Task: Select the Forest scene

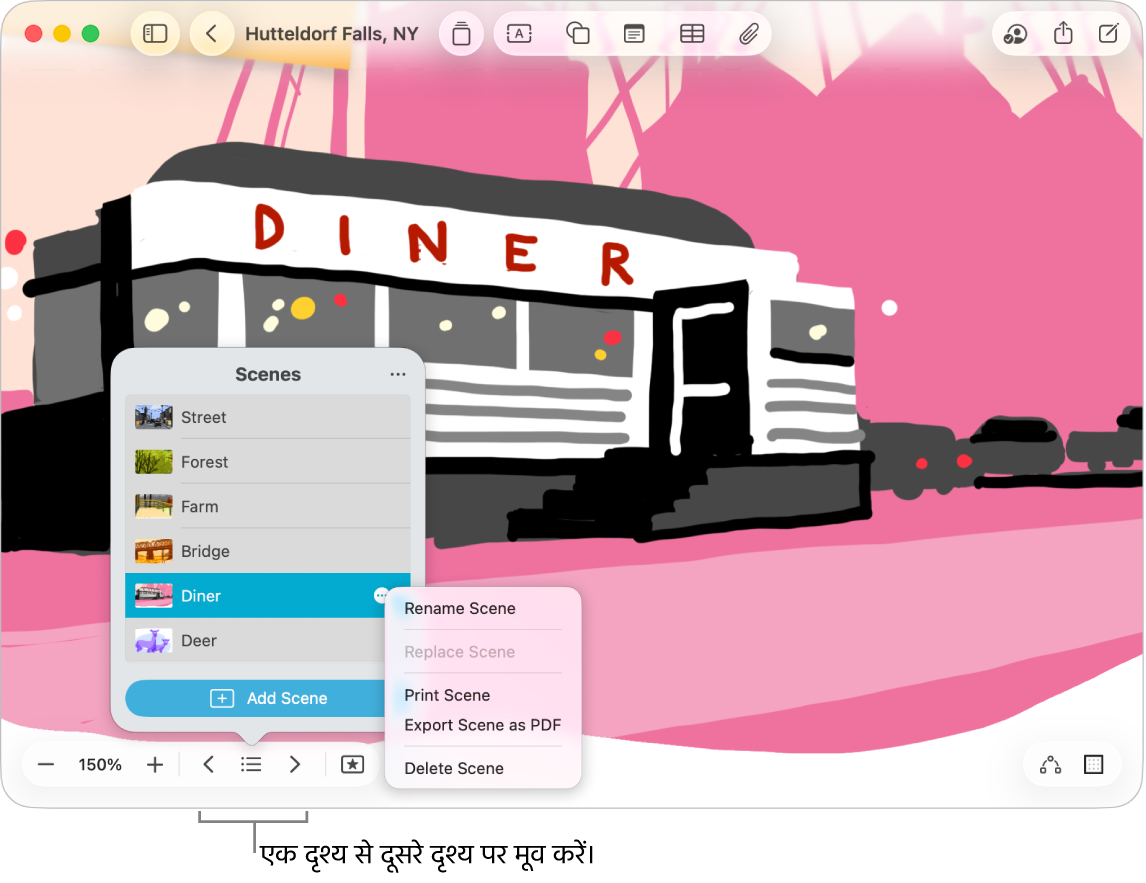Action: [267, 461]
